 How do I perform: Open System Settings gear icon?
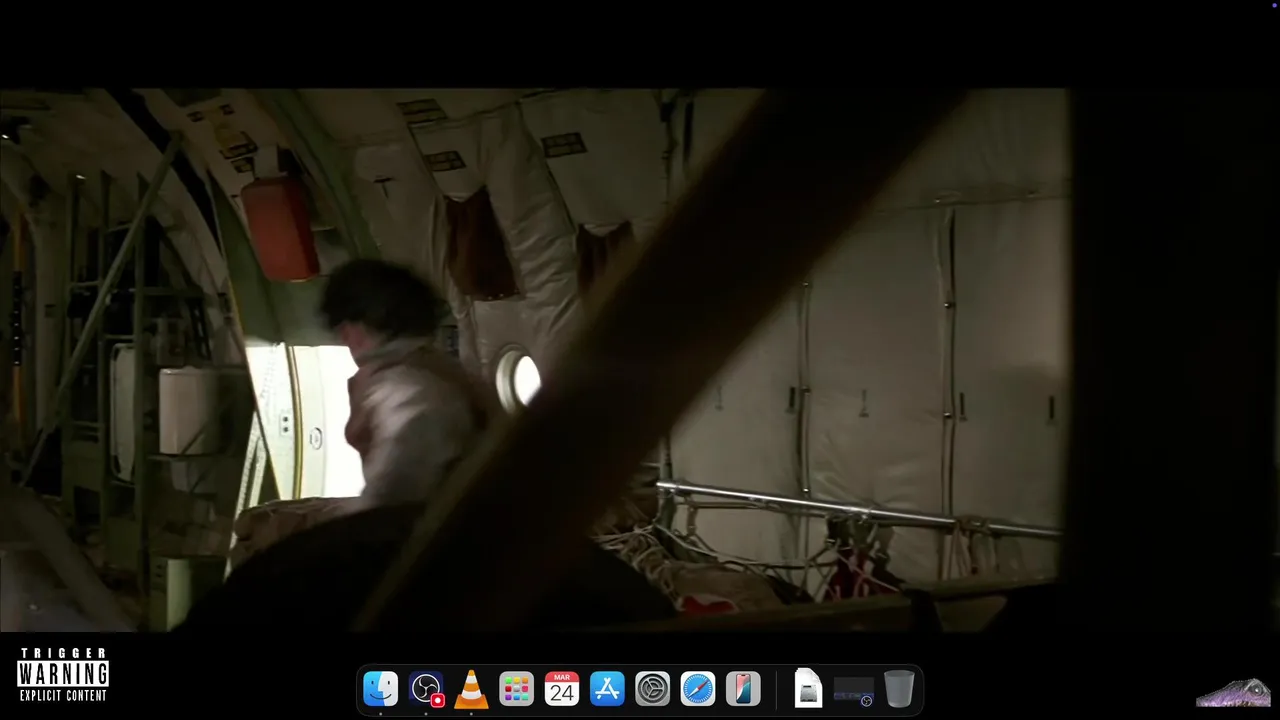pyautogui.click(x=652, y=689)
